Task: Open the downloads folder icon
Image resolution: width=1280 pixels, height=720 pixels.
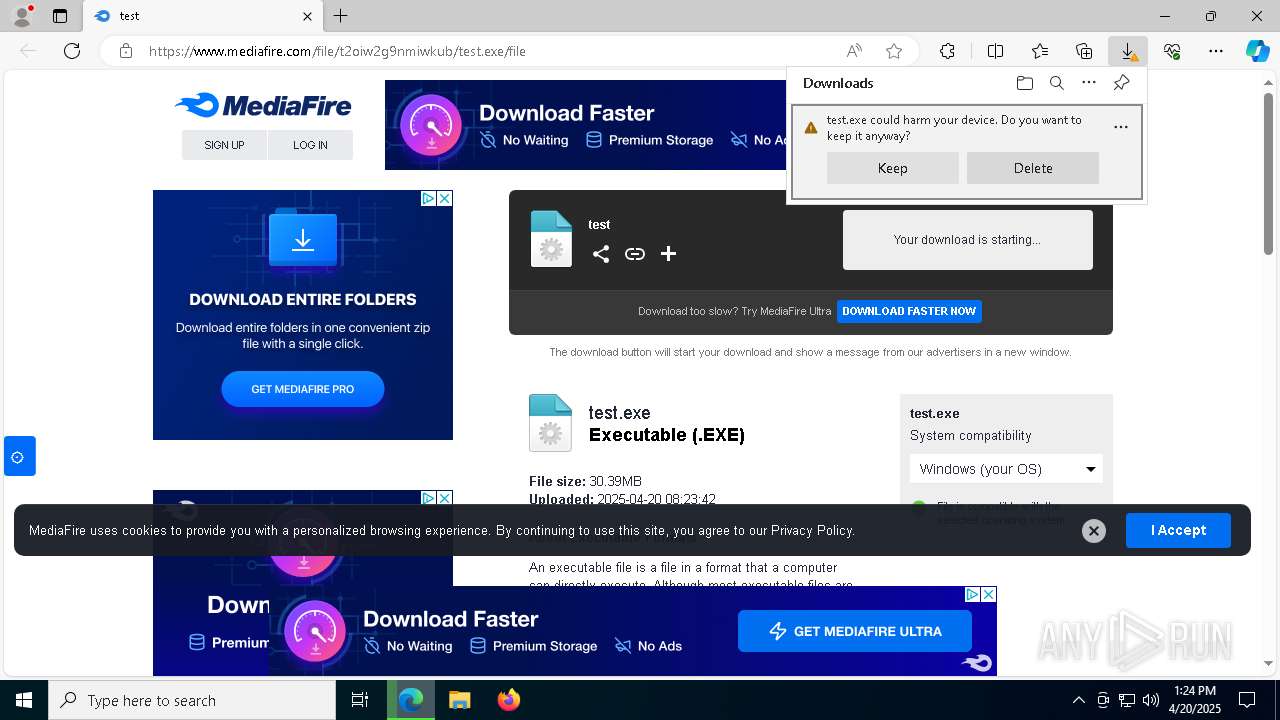Action: click(1025, 83)
